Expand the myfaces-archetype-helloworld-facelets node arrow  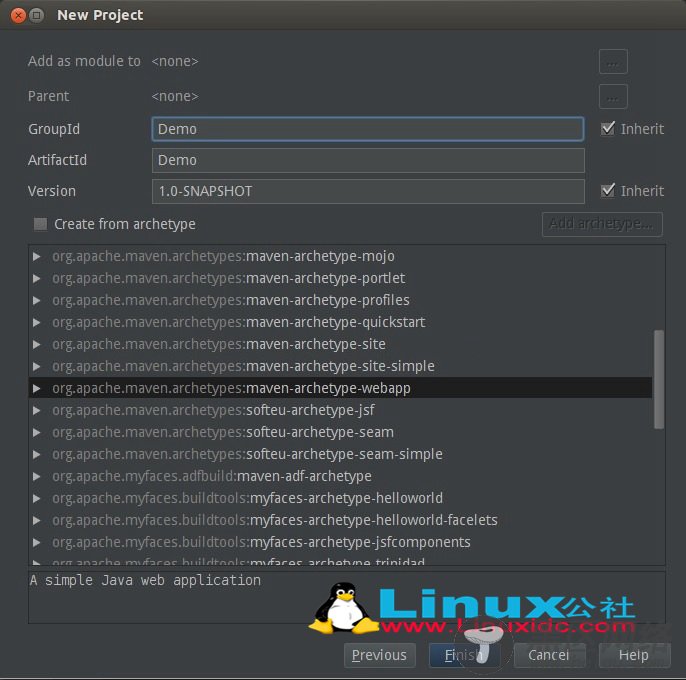(x=37, y=520)
